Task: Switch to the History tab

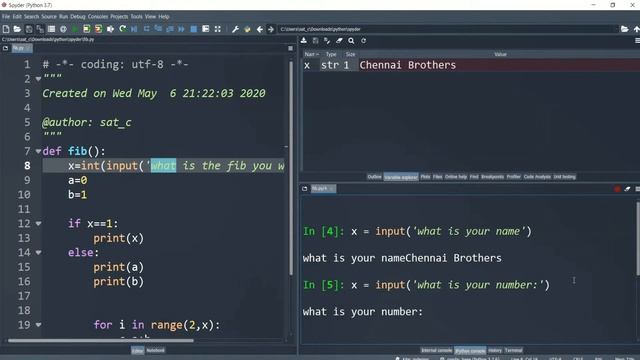Action: 495,350
